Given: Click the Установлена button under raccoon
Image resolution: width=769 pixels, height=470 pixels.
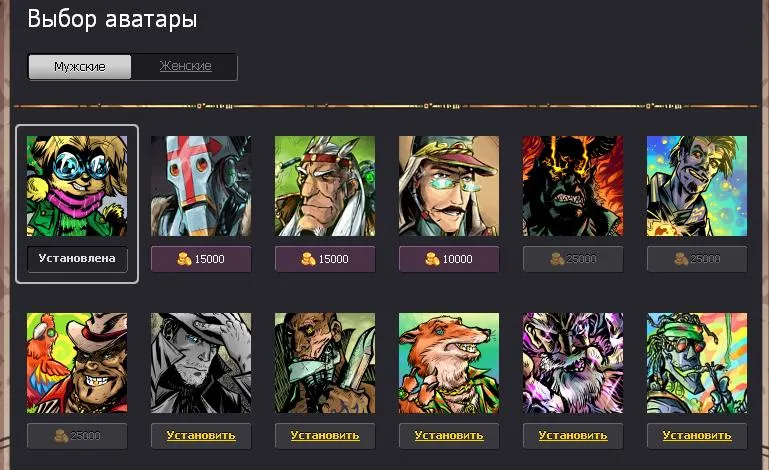Looking at the screenshot, I should coord(77,259).
